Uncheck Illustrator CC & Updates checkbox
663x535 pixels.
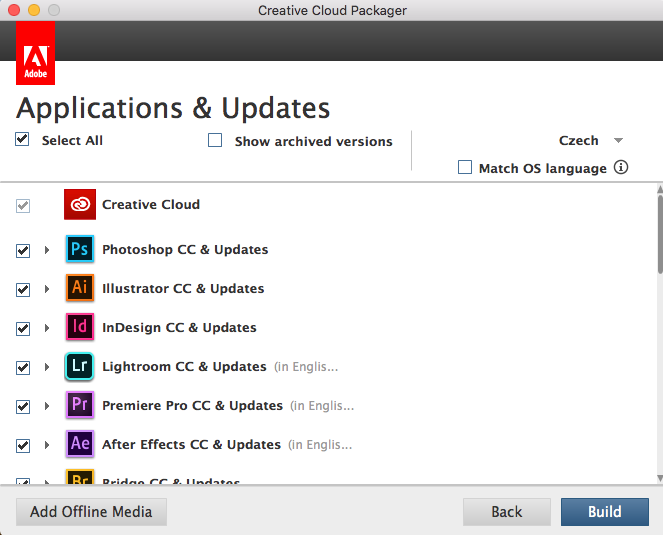click(x=23, y=290)
